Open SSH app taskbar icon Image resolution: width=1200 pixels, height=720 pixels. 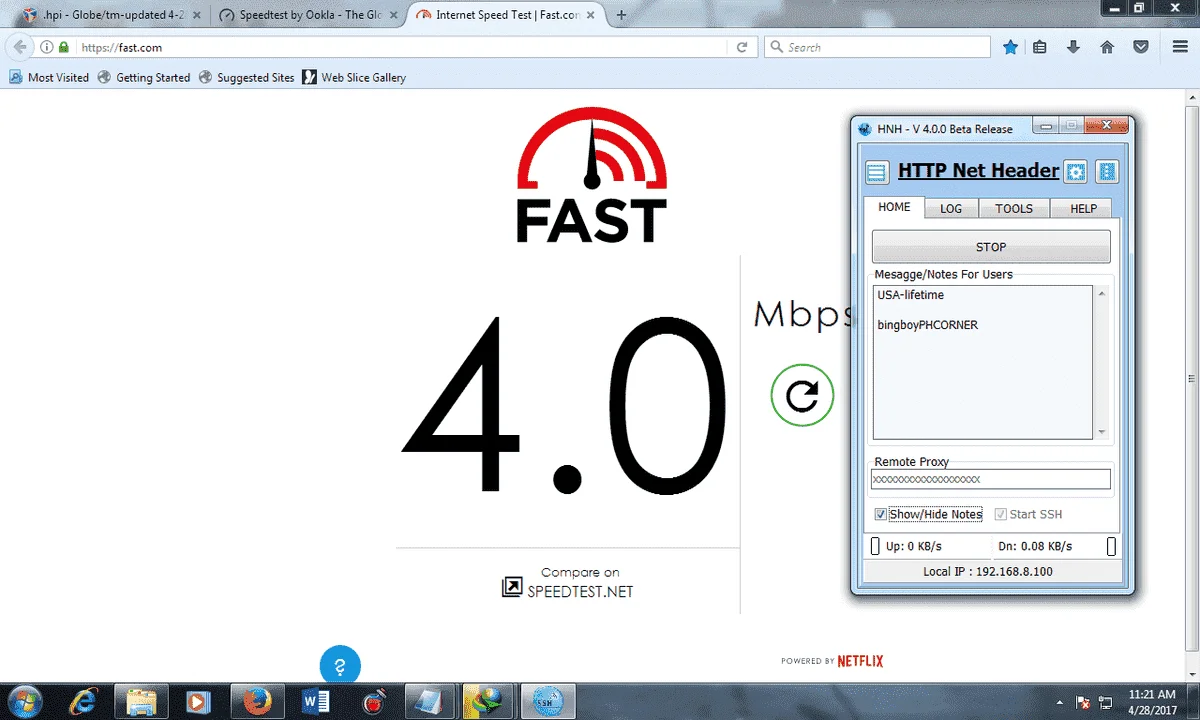(548, 701)
